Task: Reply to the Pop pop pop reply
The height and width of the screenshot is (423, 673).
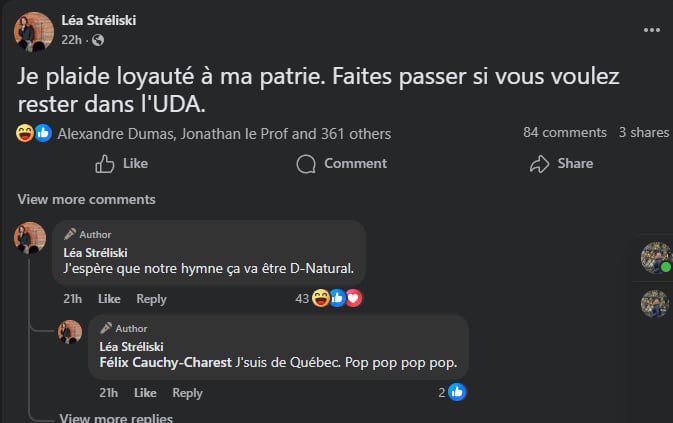Action: tap(187, 393)
